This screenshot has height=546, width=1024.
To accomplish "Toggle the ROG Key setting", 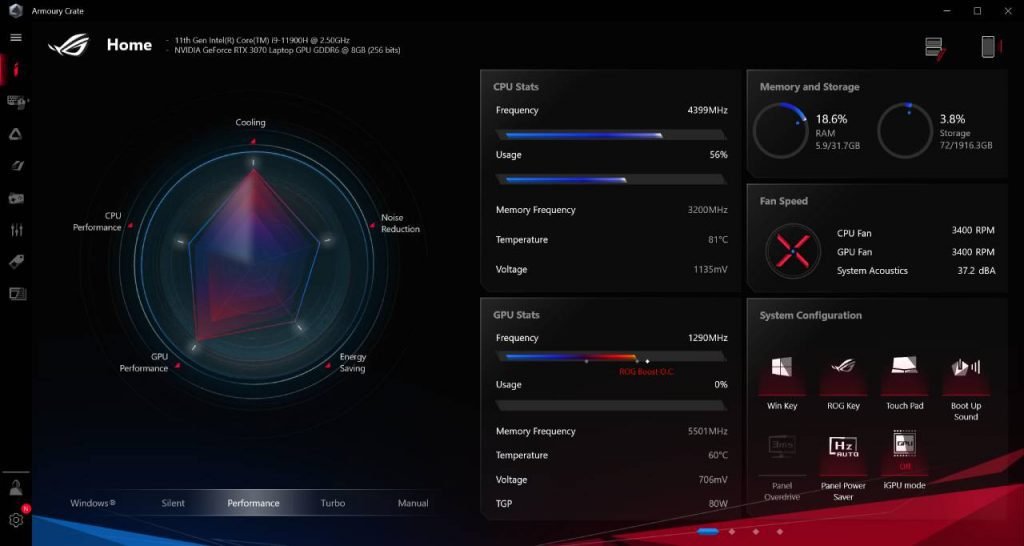I will click(843, 383).
